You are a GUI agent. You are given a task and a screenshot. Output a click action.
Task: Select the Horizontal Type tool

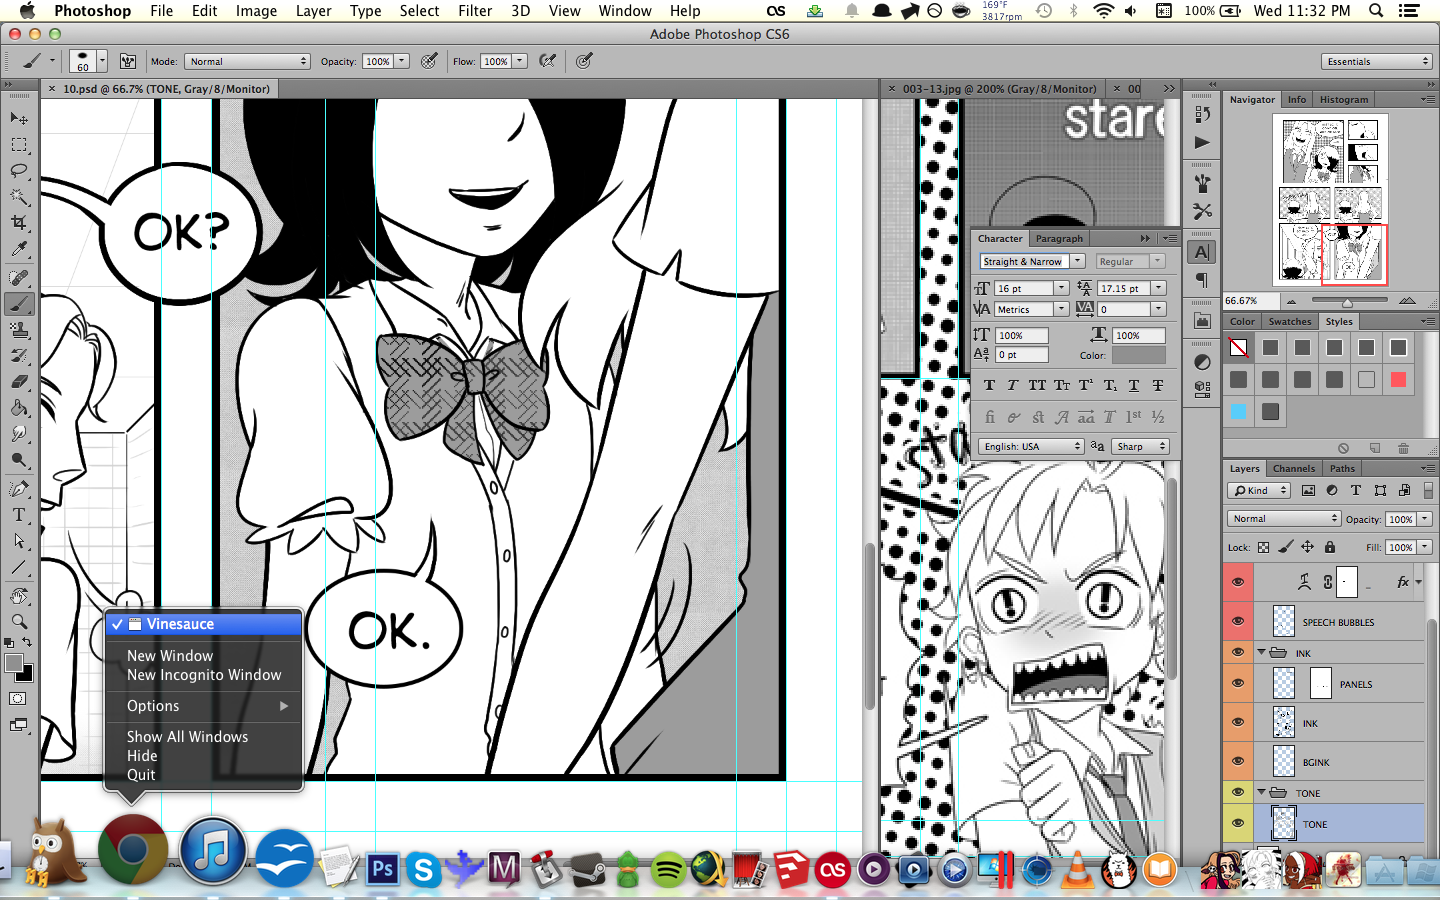tap(19, 515)
